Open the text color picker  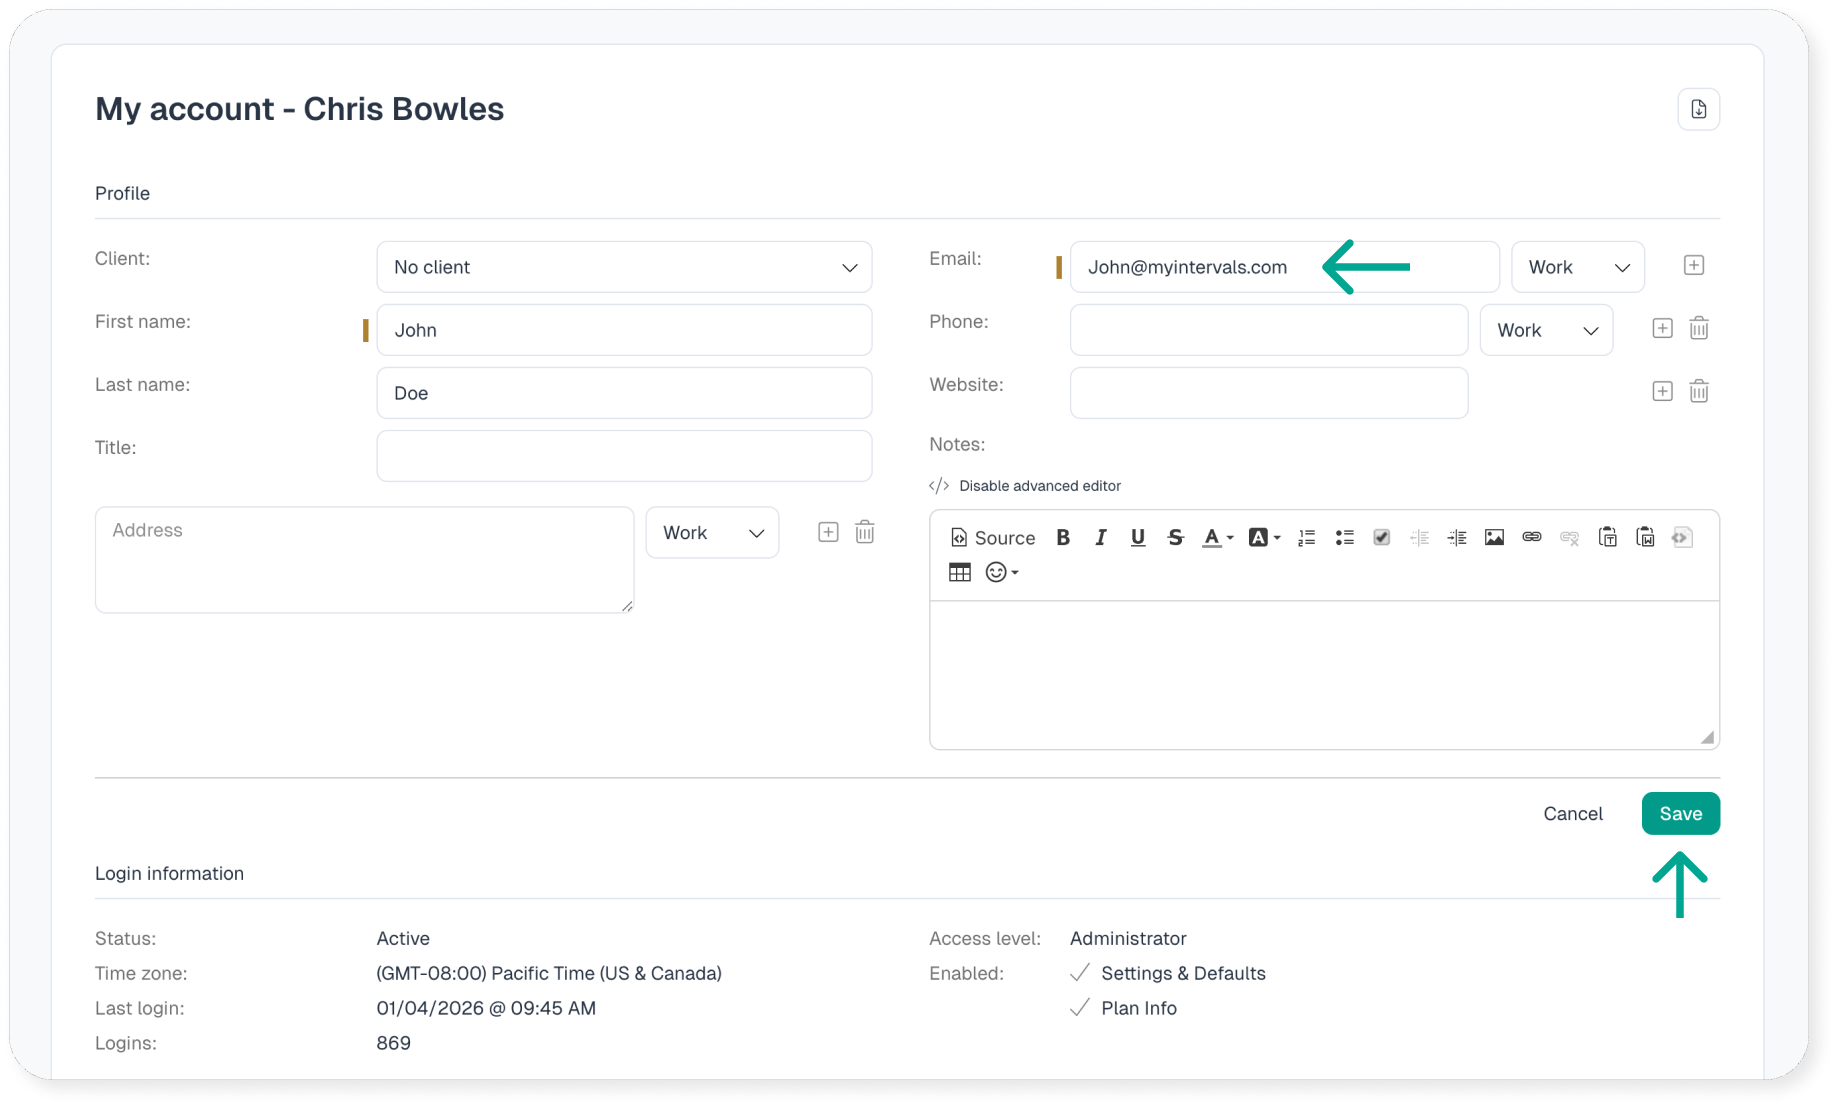[x=1216, y=538]
